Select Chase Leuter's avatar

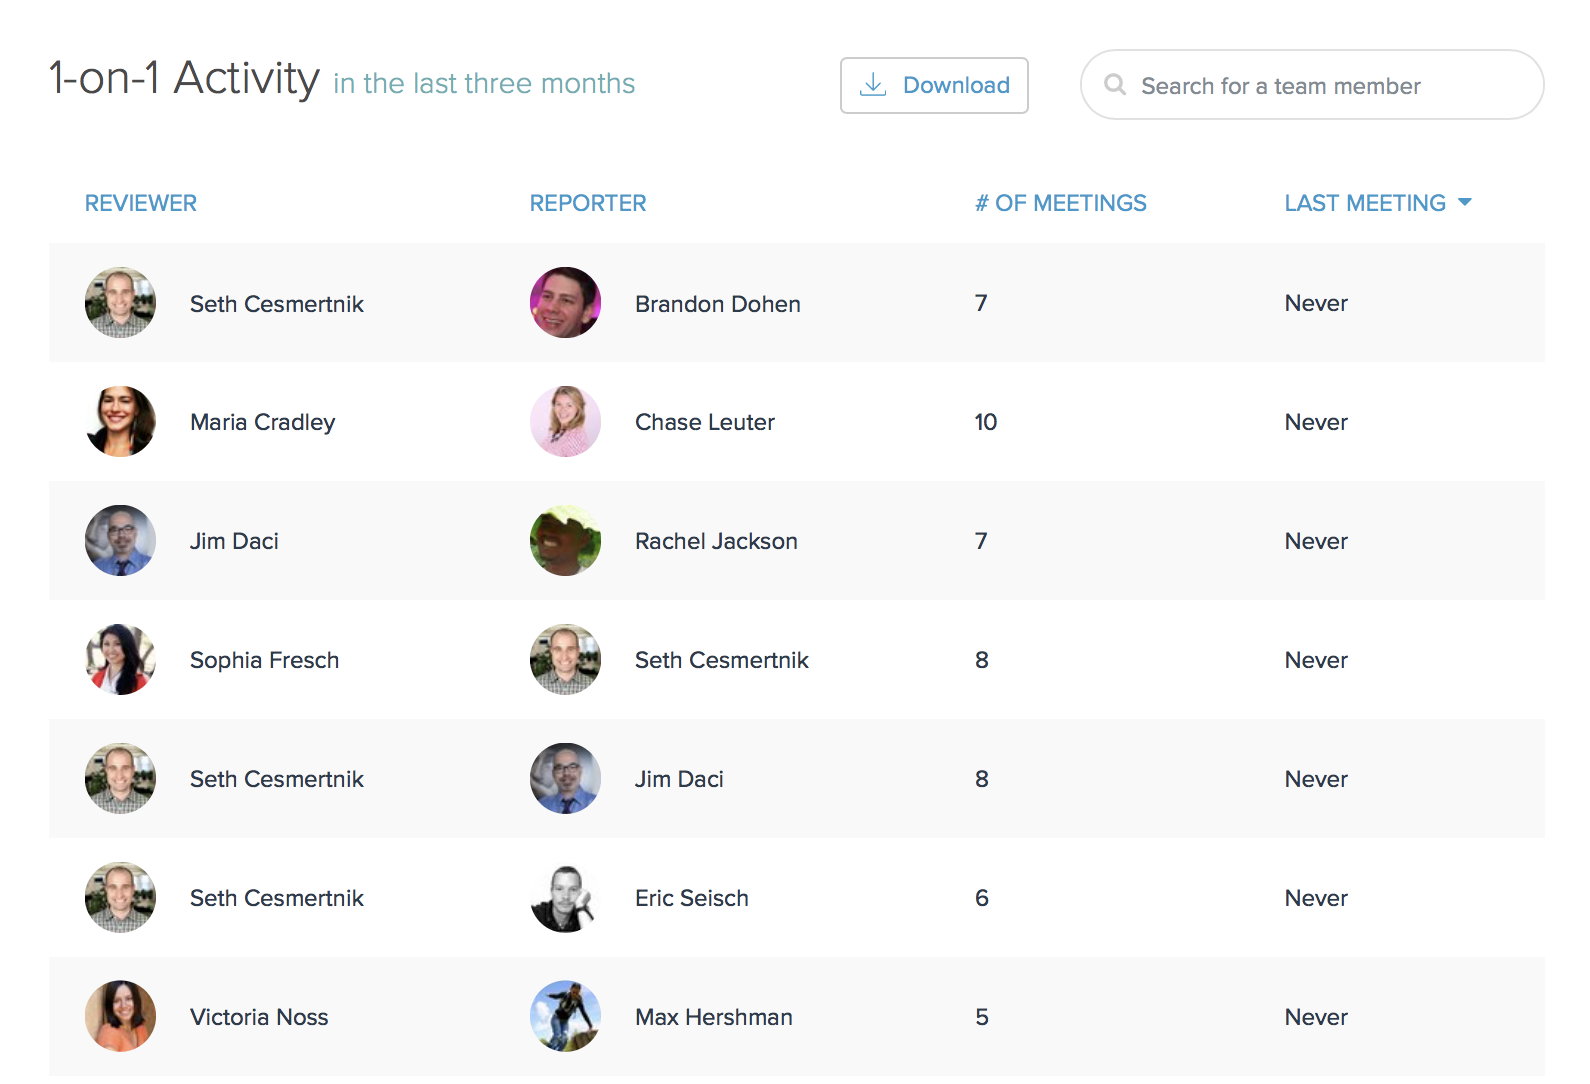[565, 421]
